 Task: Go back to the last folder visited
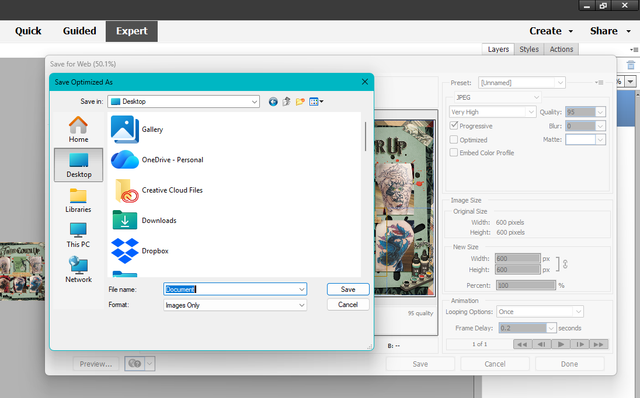pos(273,102)
